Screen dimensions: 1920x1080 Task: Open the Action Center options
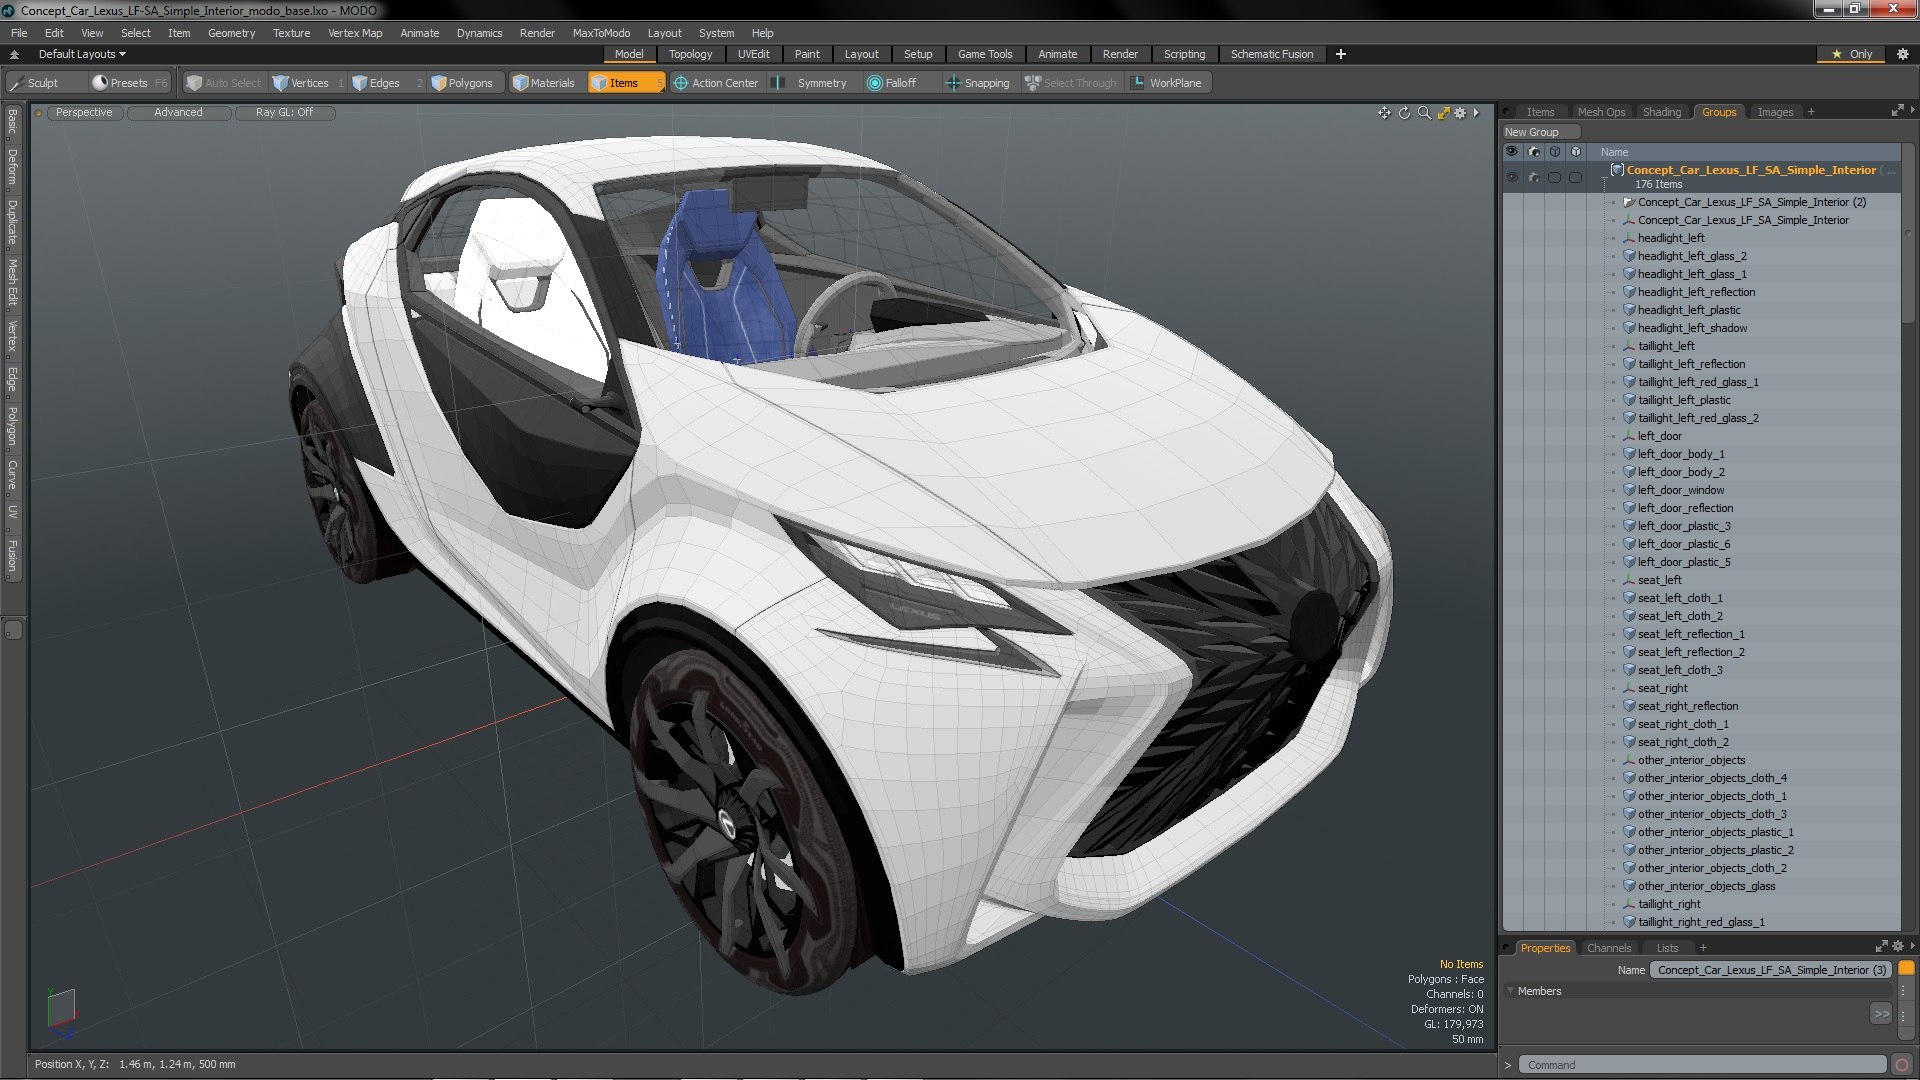pyautogui.click(x=716, y=83)
